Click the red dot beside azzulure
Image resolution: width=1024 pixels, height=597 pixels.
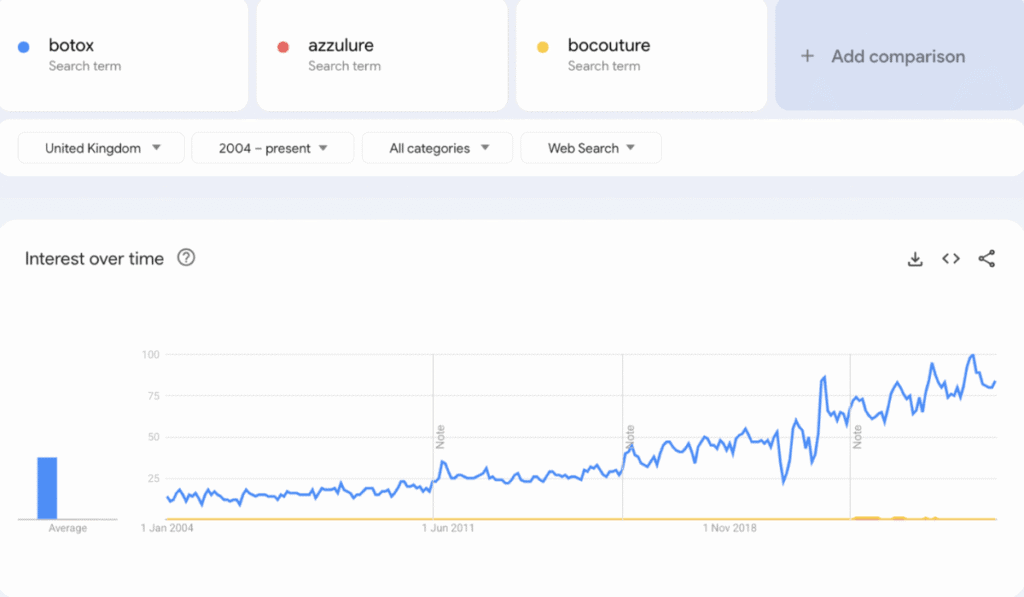click(283, 47)
